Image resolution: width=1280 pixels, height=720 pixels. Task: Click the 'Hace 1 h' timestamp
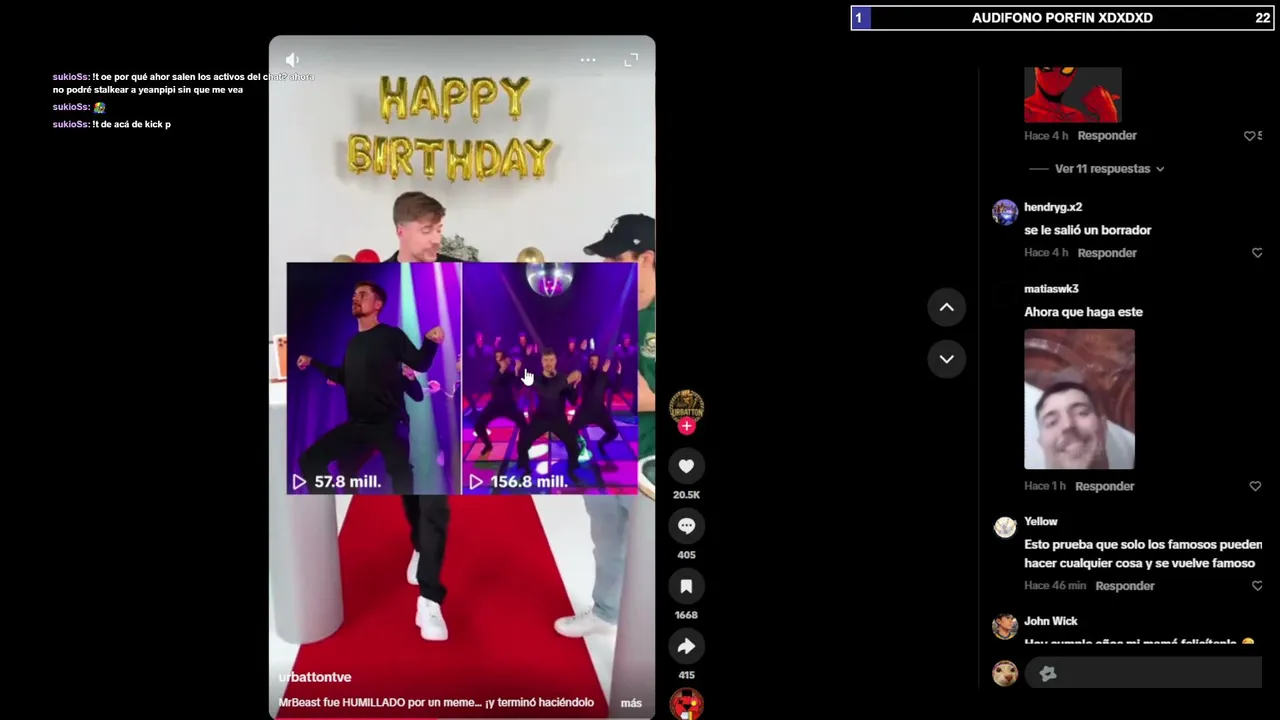pyautogui.click(x=1045, y=486)
